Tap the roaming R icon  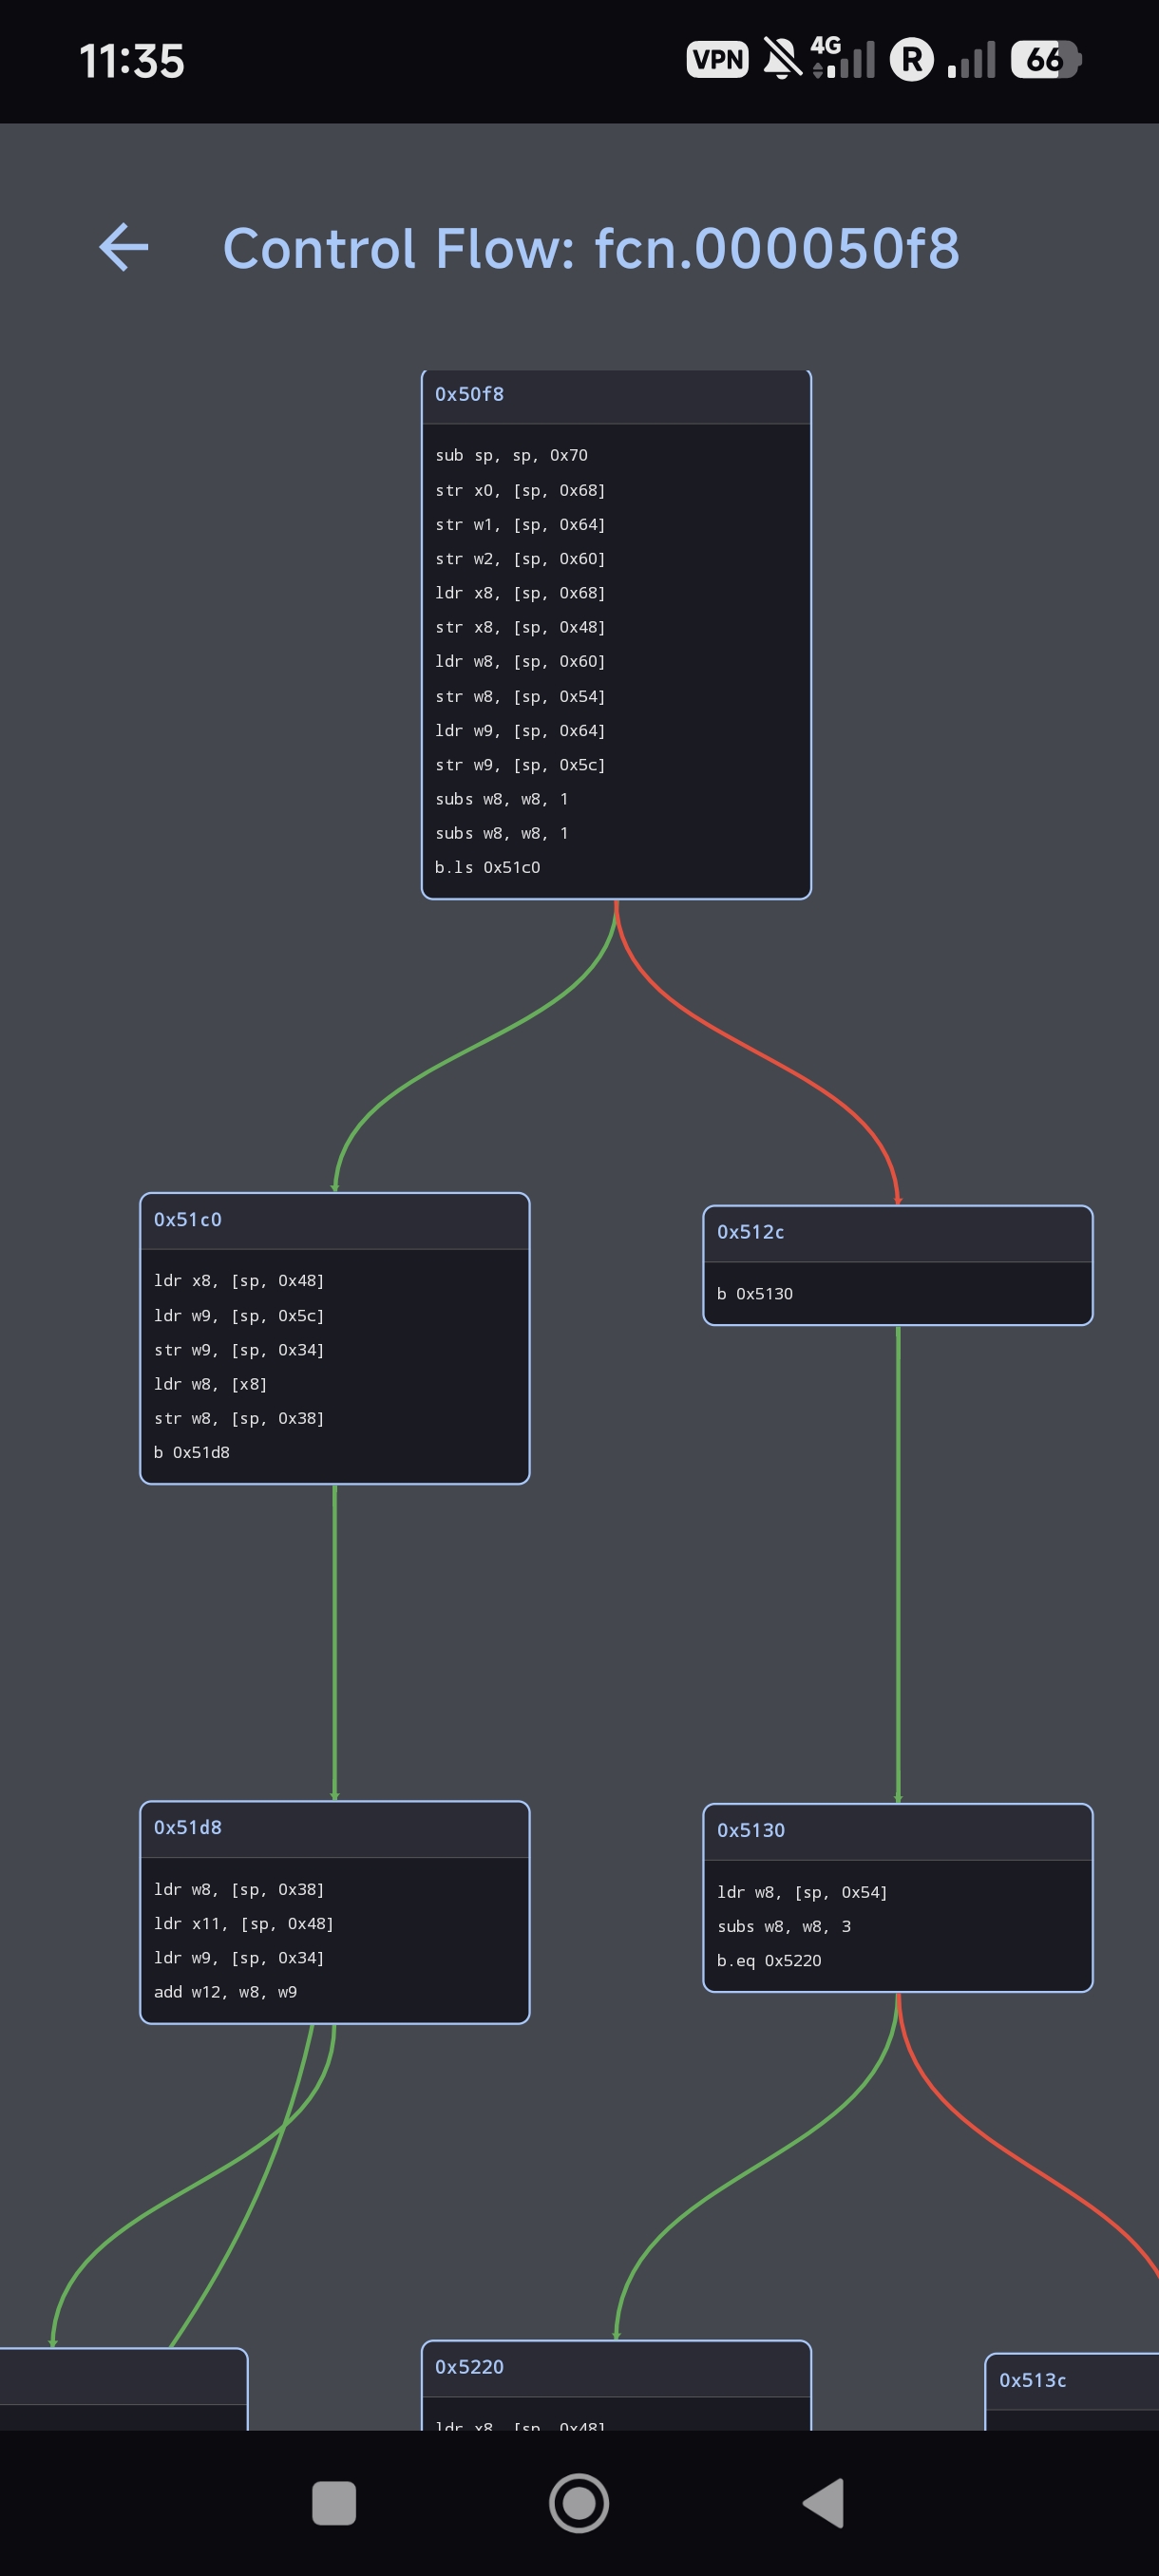(912, 60)
